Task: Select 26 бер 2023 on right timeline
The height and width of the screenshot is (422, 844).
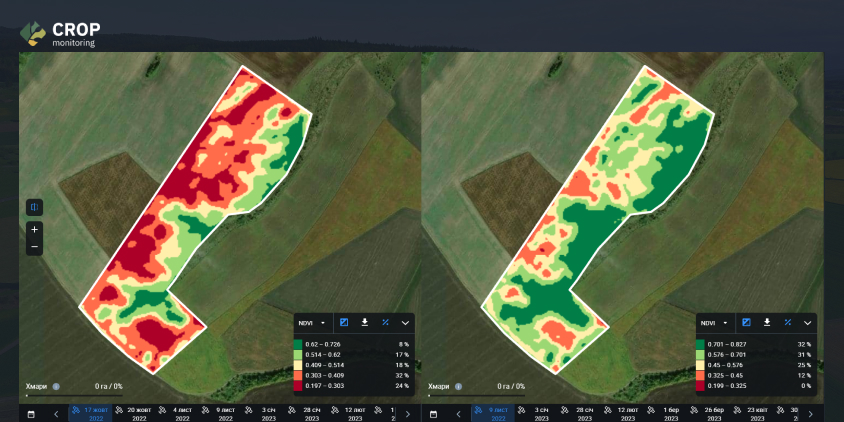Action: 708,413
